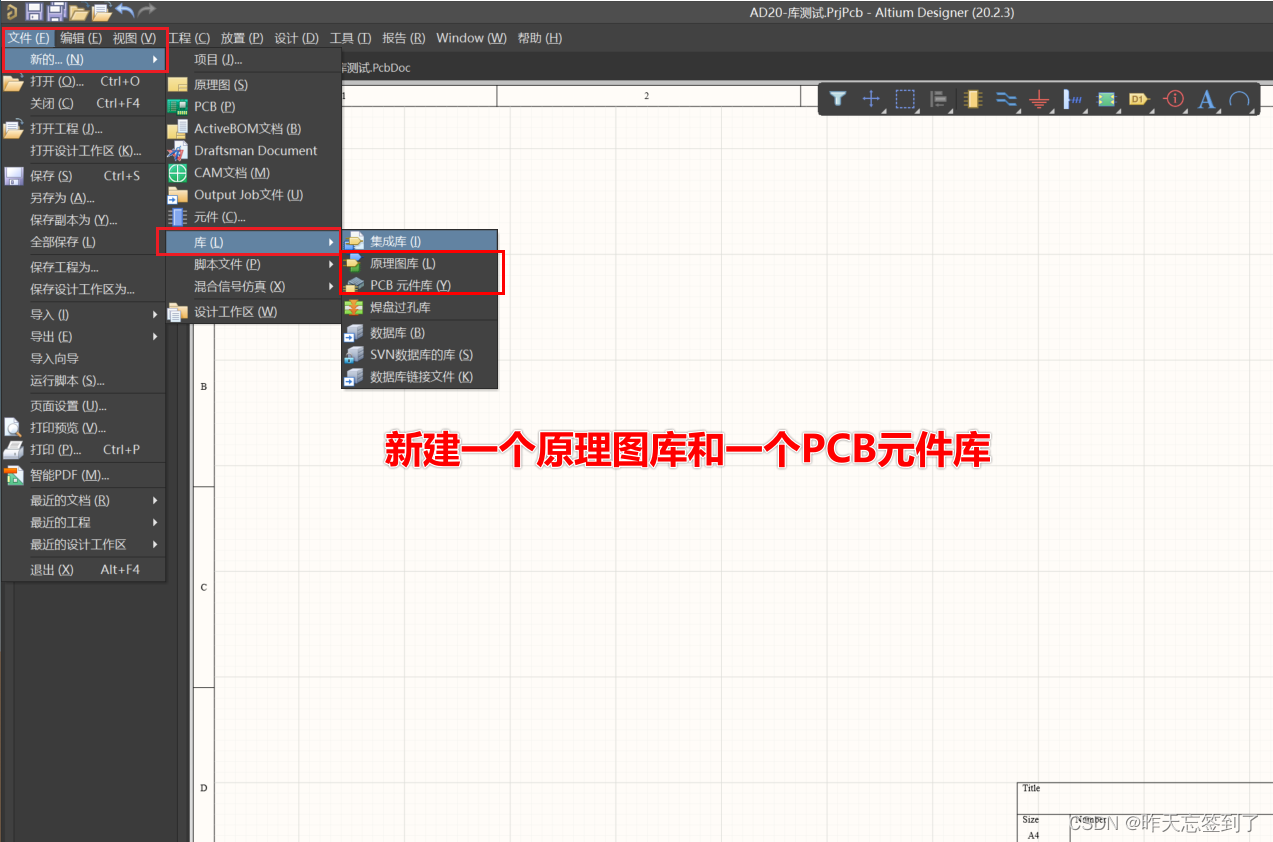
Task: Open the 放置 (P) menu
Action: 242,38
